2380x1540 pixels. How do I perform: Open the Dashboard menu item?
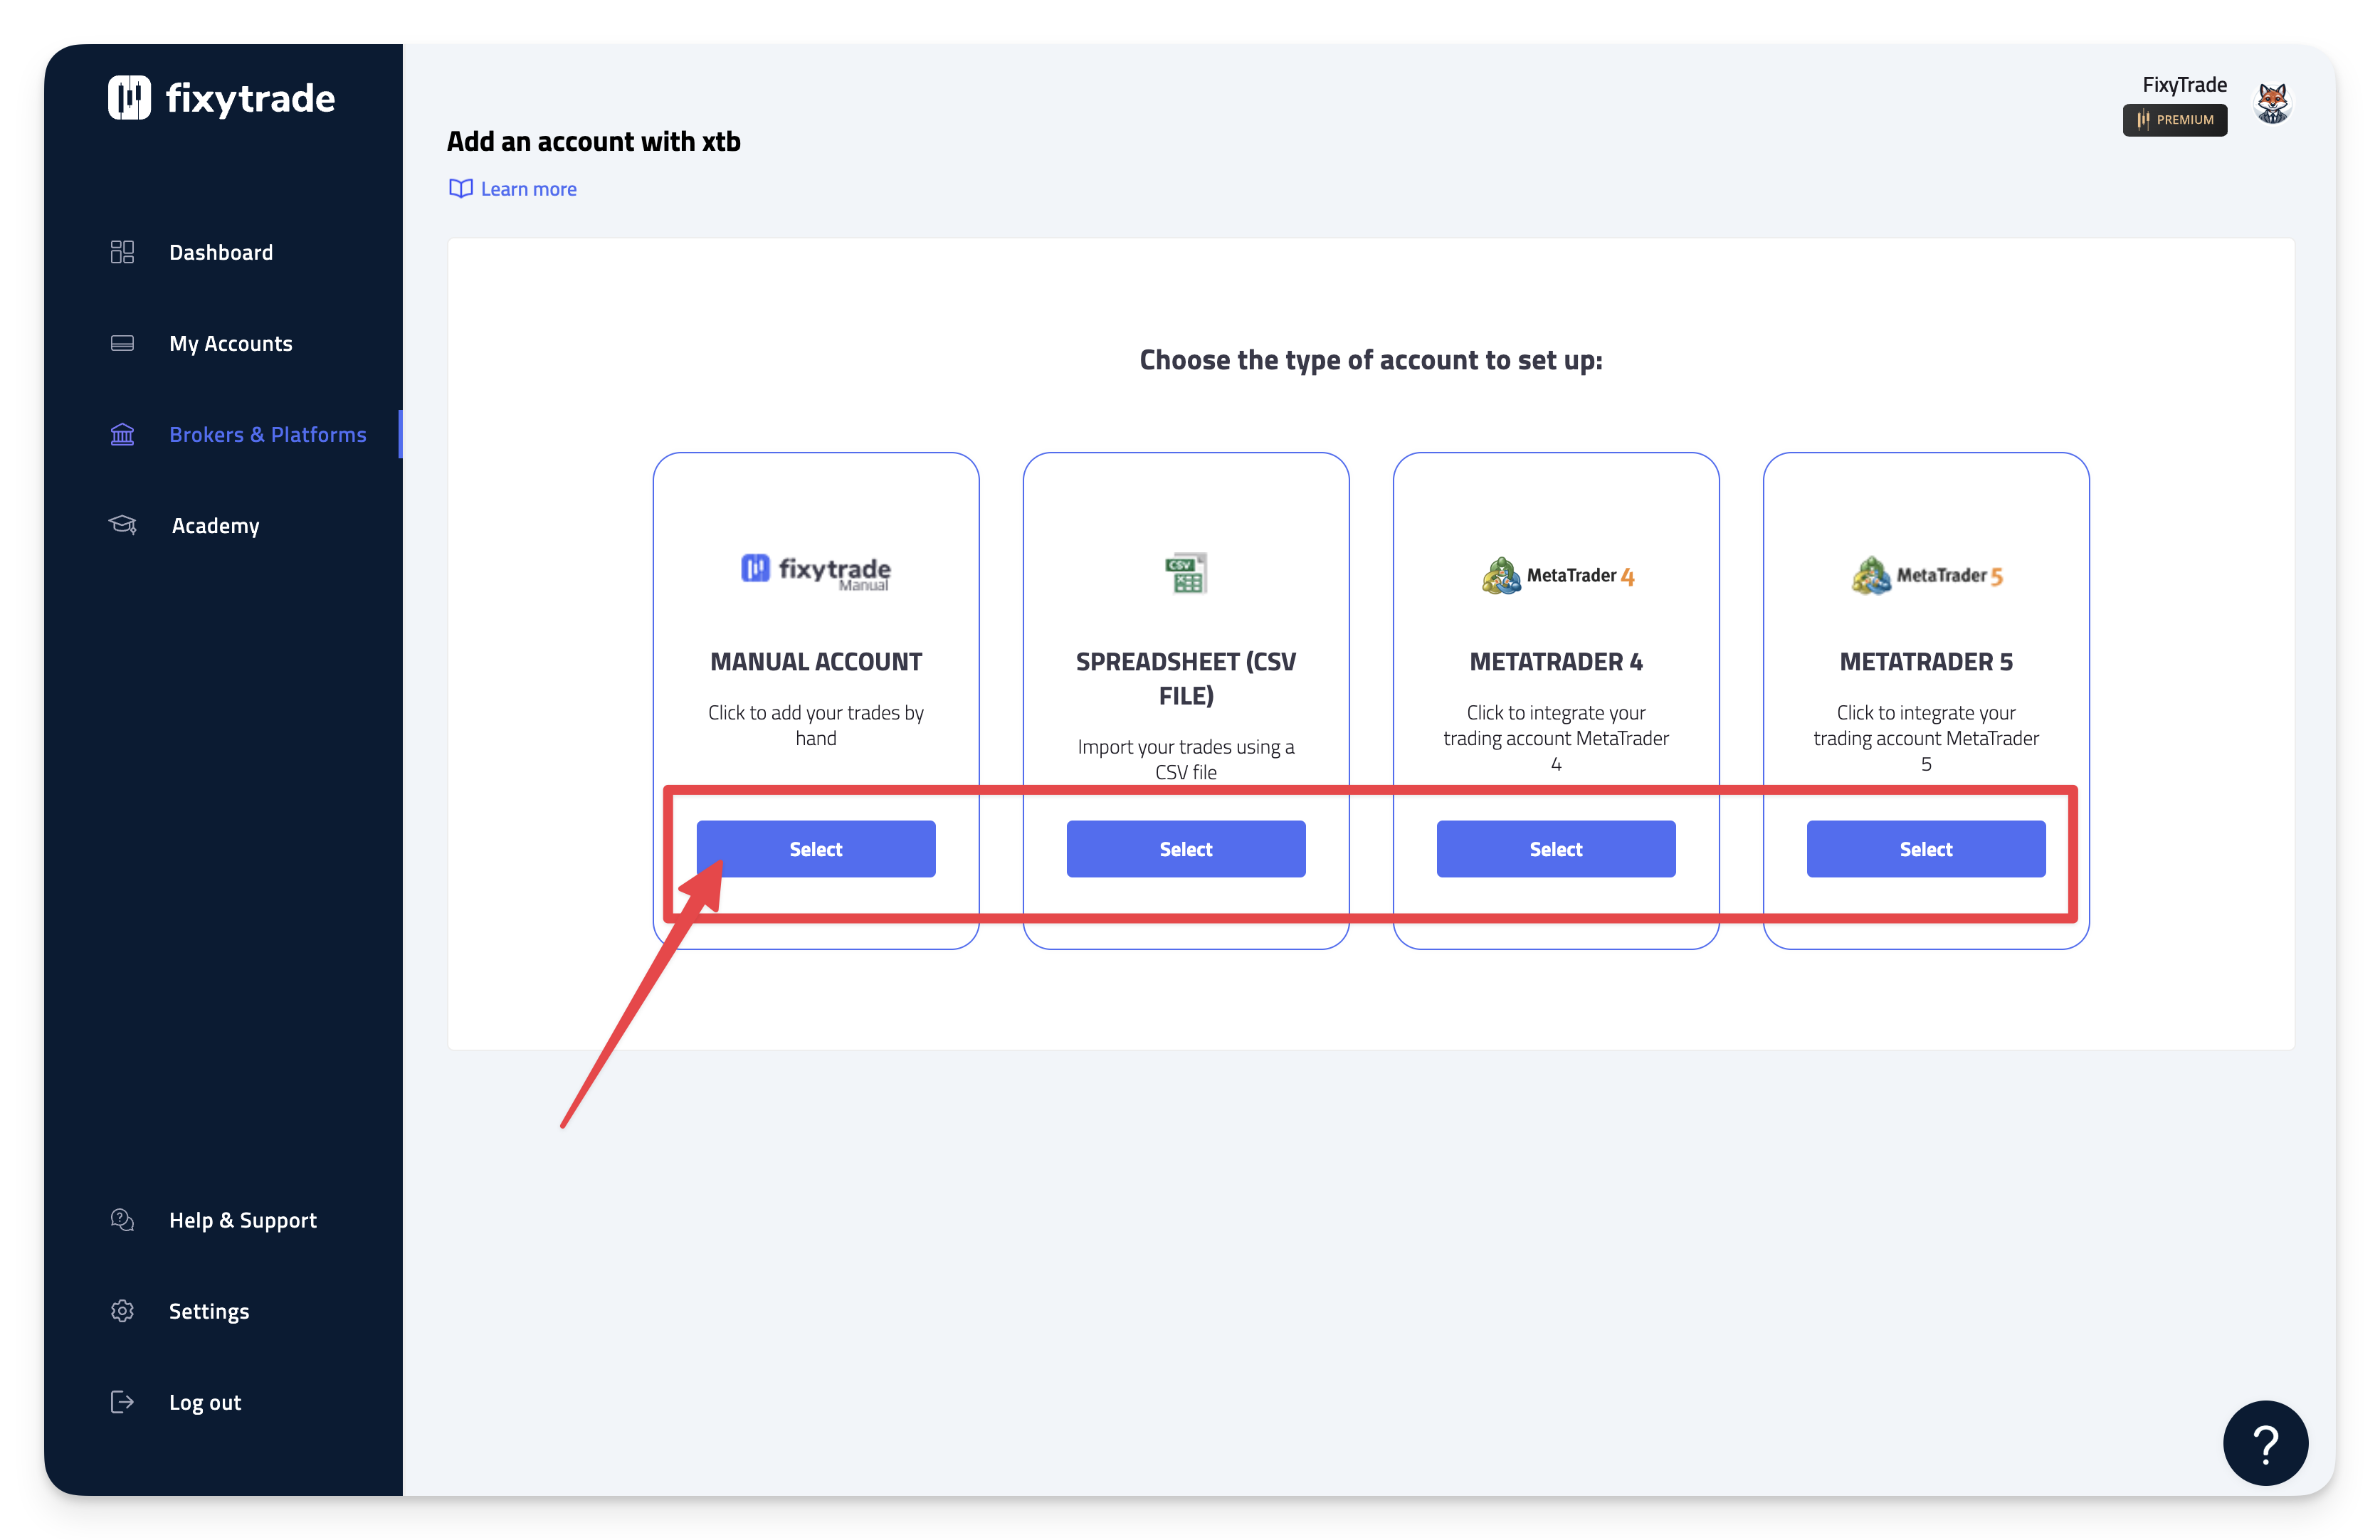point(221,252)
